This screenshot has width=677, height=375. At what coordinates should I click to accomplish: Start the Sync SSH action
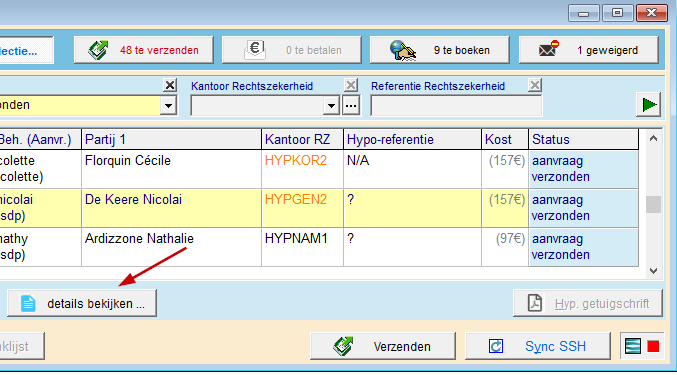click(538, 346)
